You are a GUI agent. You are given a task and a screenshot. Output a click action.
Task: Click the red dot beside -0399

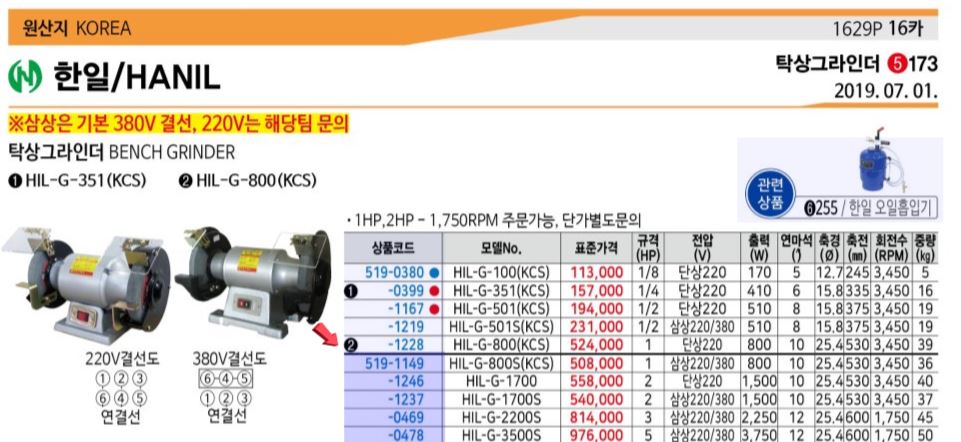[434, 291]
